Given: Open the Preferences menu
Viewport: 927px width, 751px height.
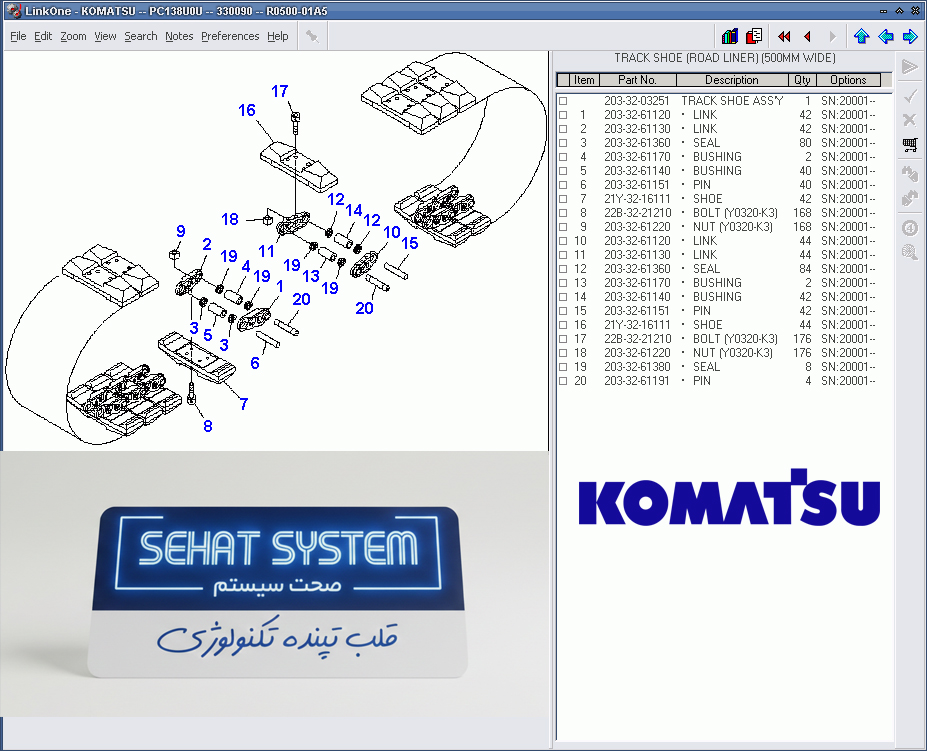Looking at the screenshot, I should click(x=230, y=36).
